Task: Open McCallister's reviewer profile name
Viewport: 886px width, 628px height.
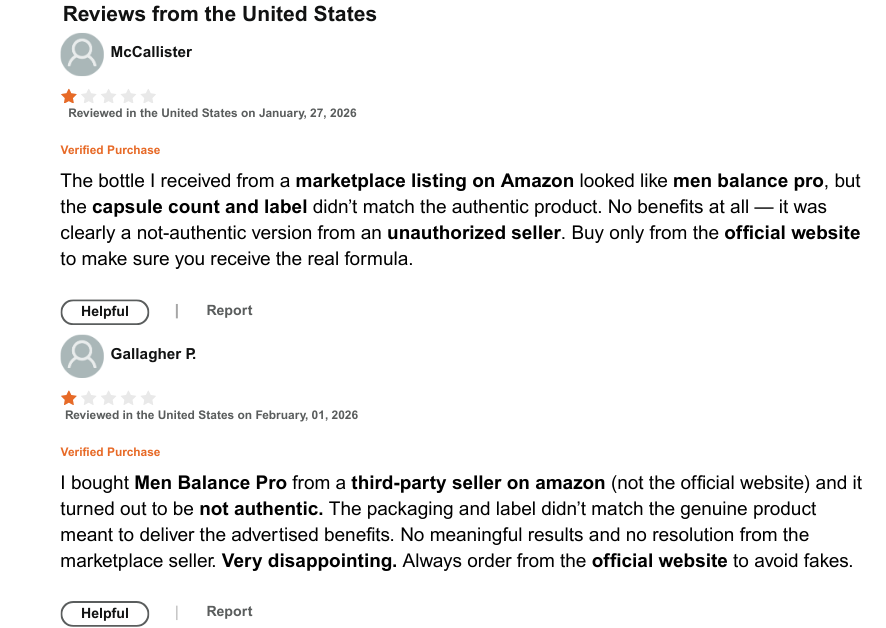Action: tap(151, 52)
